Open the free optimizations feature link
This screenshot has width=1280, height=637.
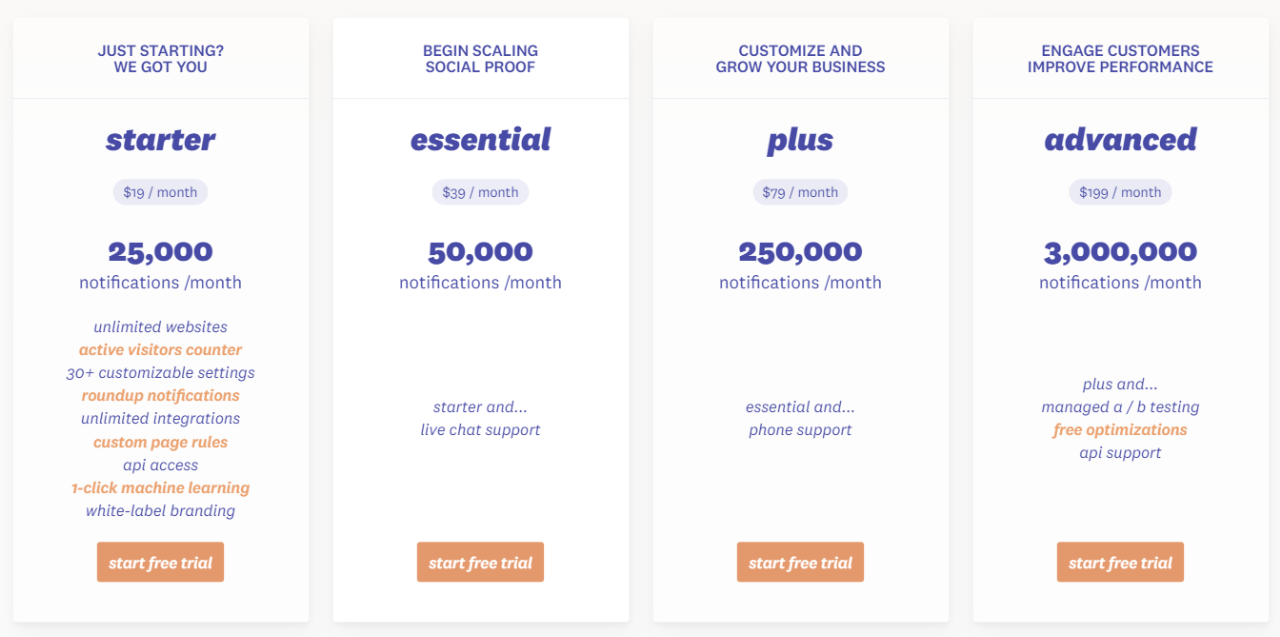1120,429
